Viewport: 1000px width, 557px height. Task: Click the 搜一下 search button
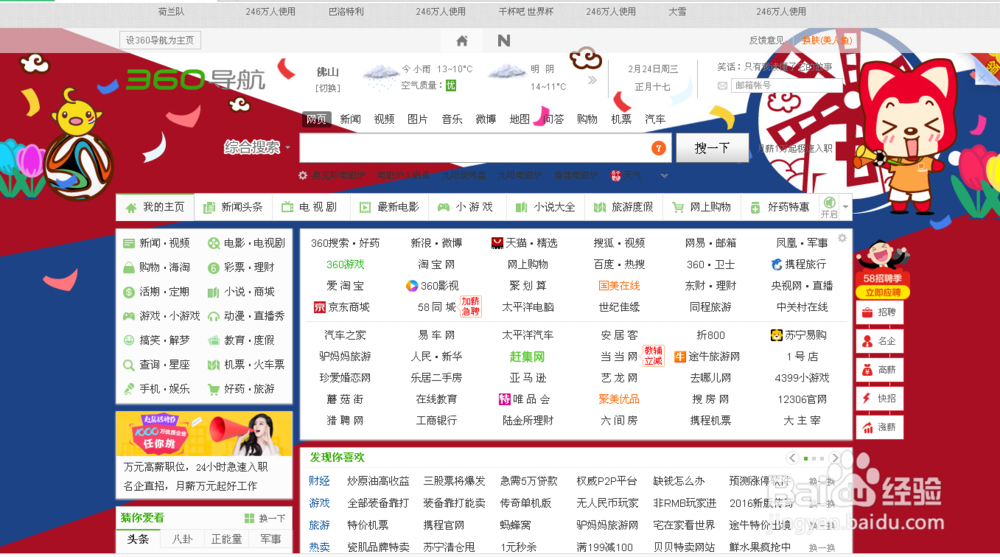(x=712, y=148)
